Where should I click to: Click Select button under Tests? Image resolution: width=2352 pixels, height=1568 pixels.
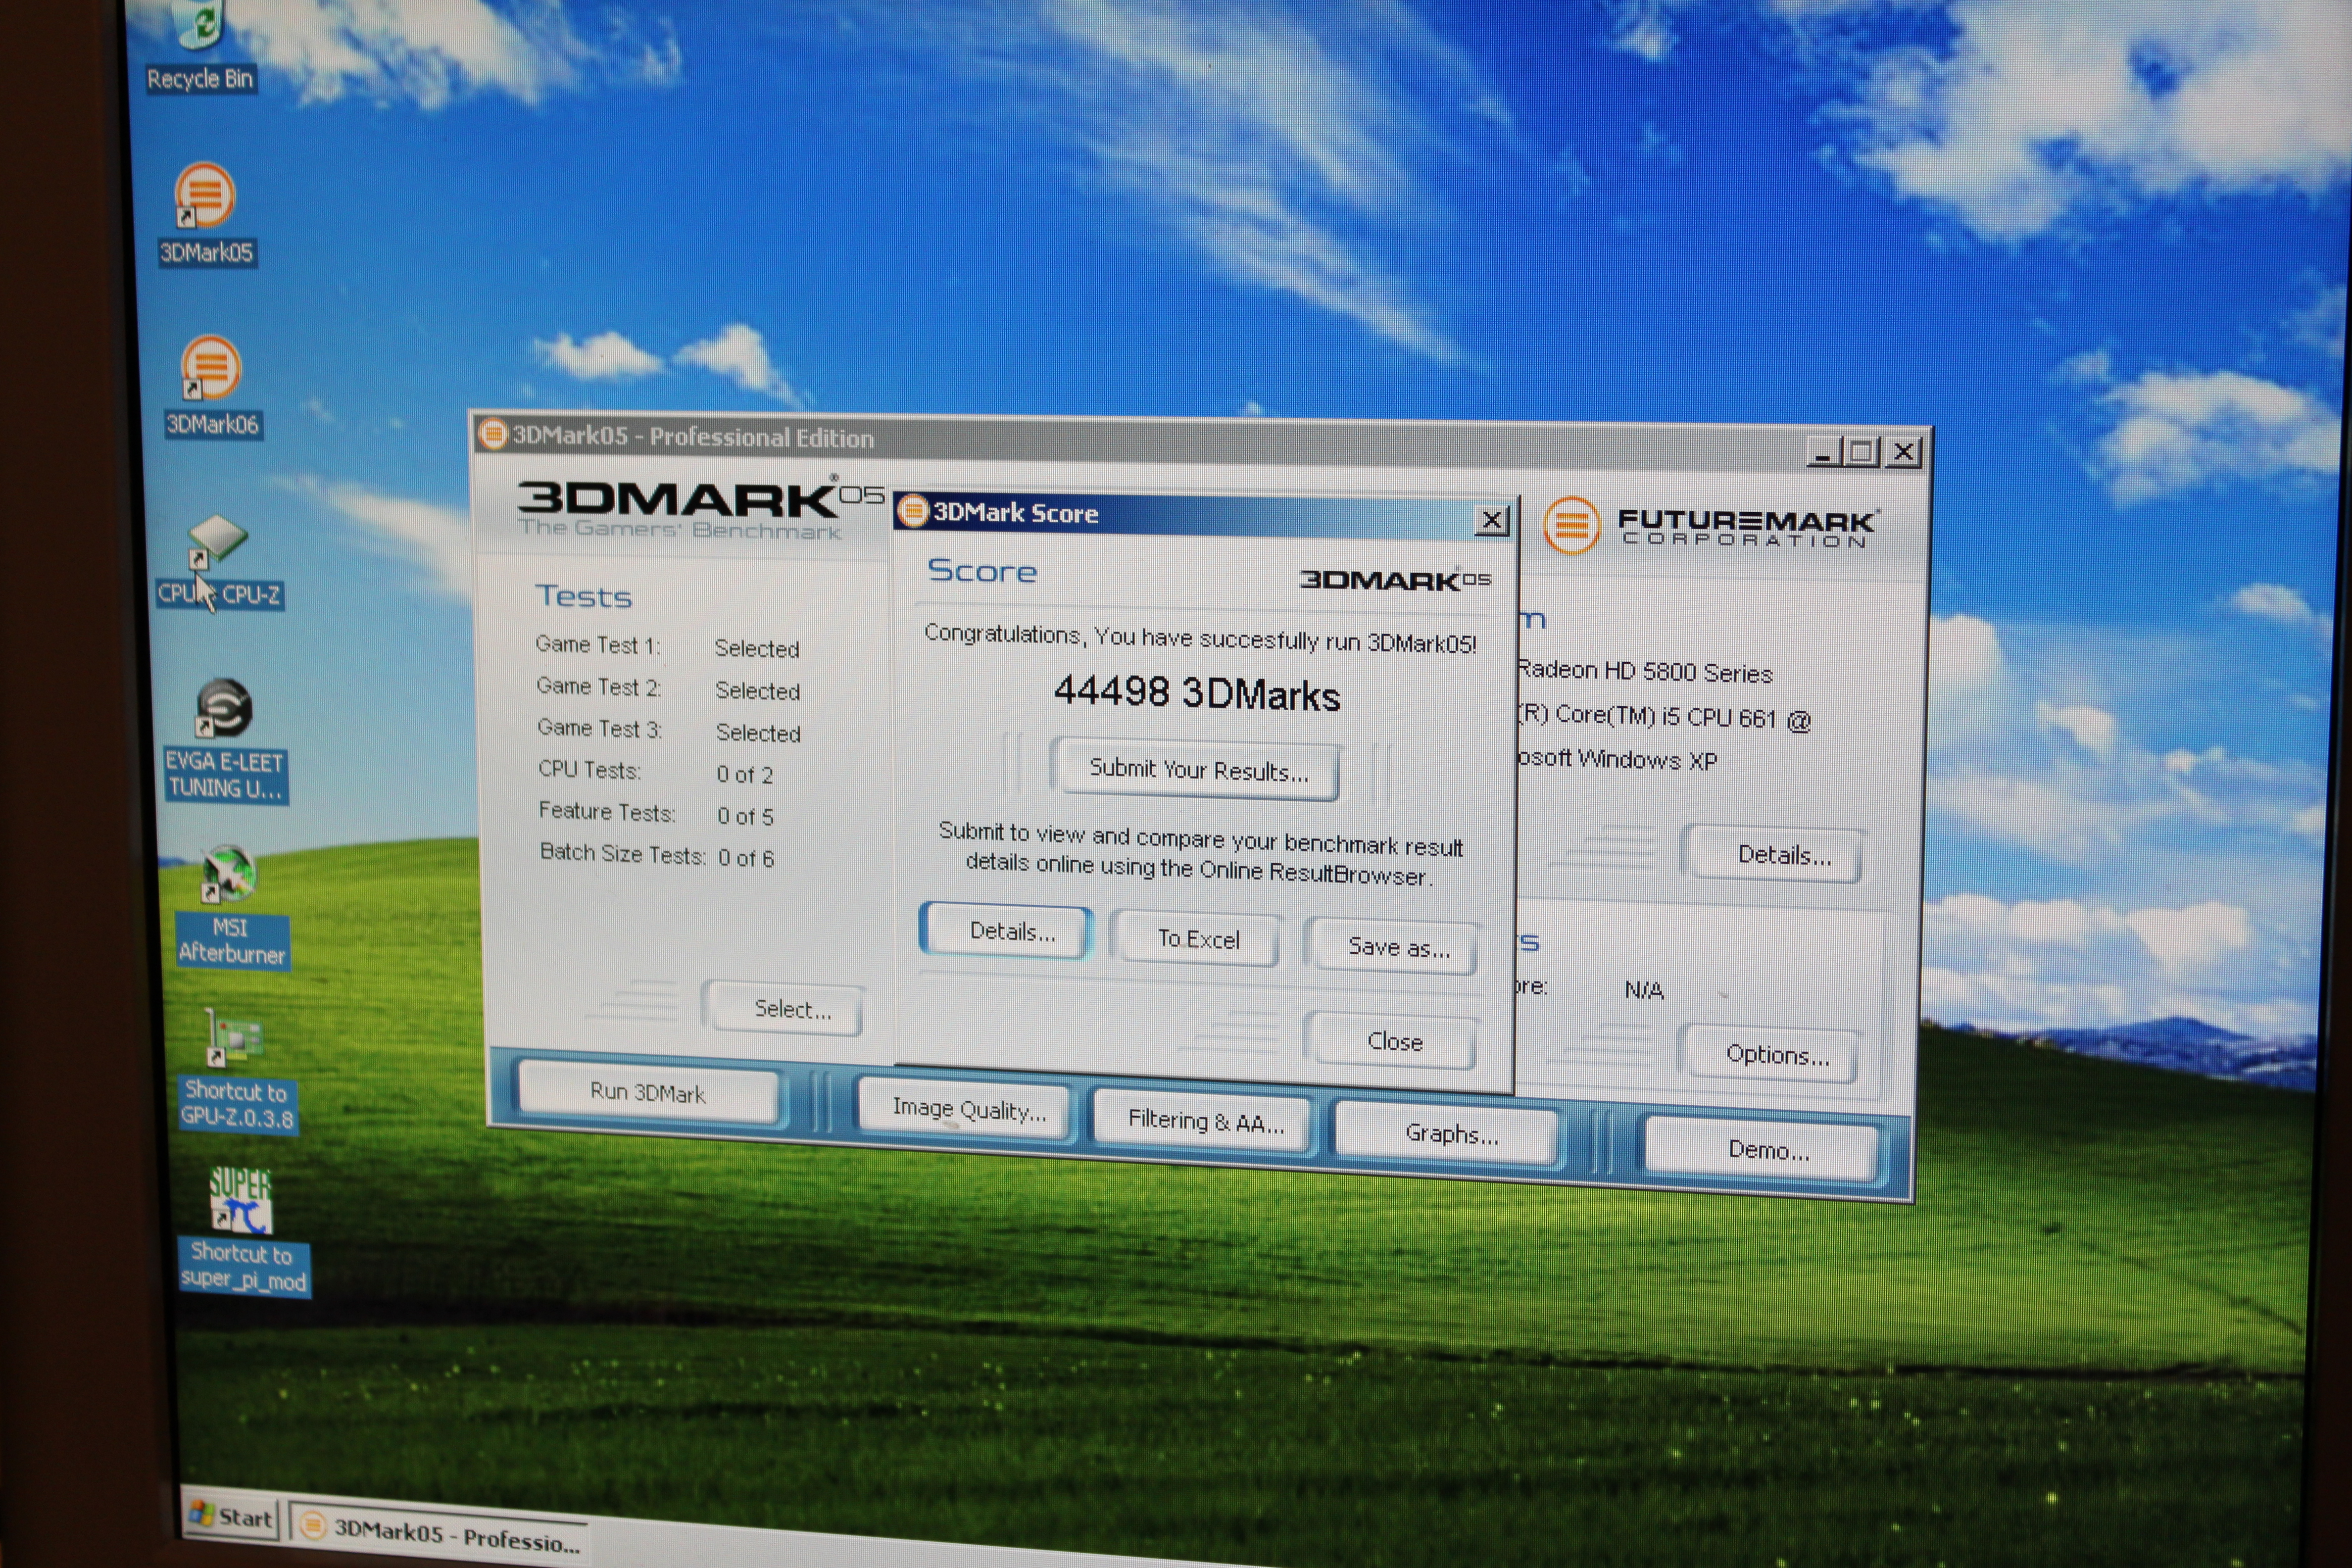[x=785, y=1008]
